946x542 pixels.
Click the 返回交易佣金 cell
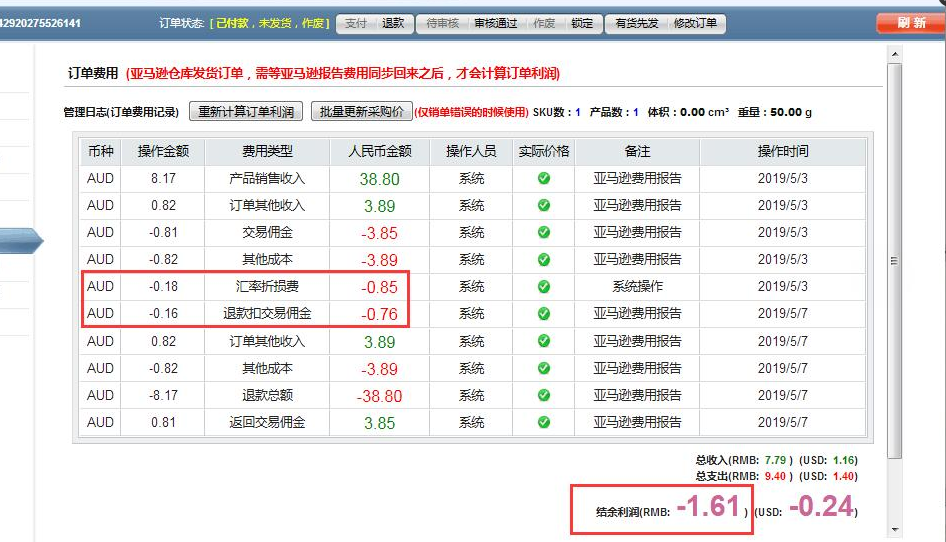(x=267, y=422)
